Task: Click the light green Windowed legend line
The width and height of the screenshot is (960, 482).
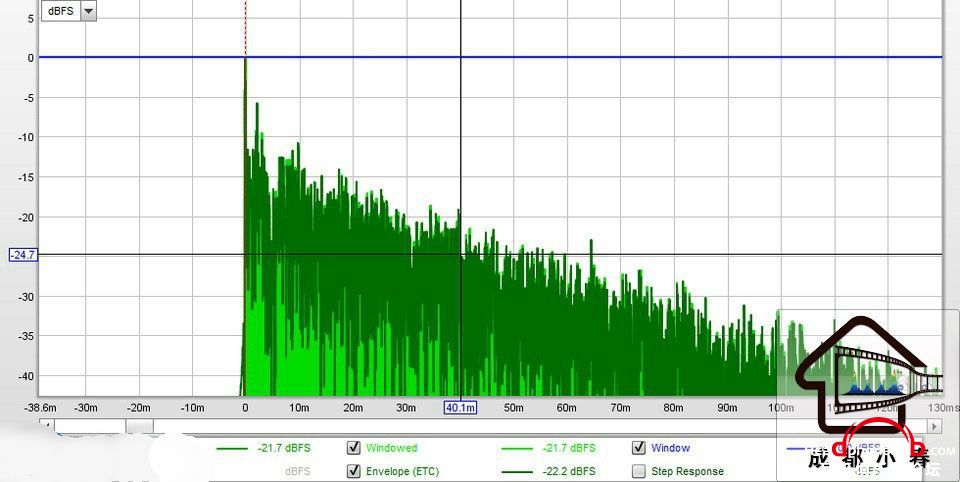Action: [517, 449]
